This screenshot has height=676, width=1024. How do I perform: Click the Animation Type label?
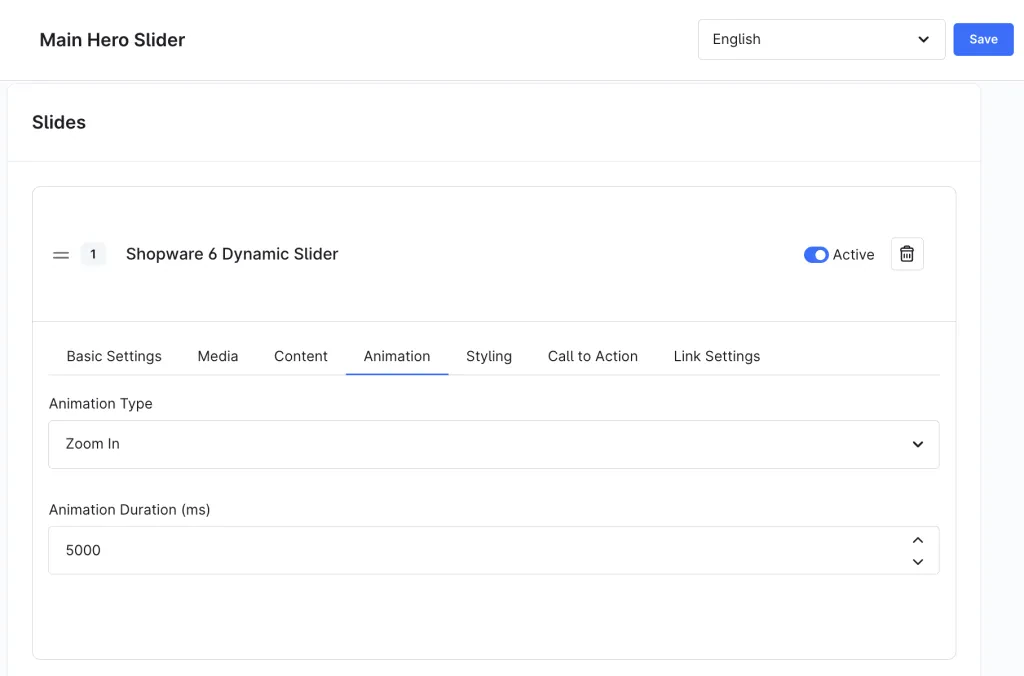[101, 404]
